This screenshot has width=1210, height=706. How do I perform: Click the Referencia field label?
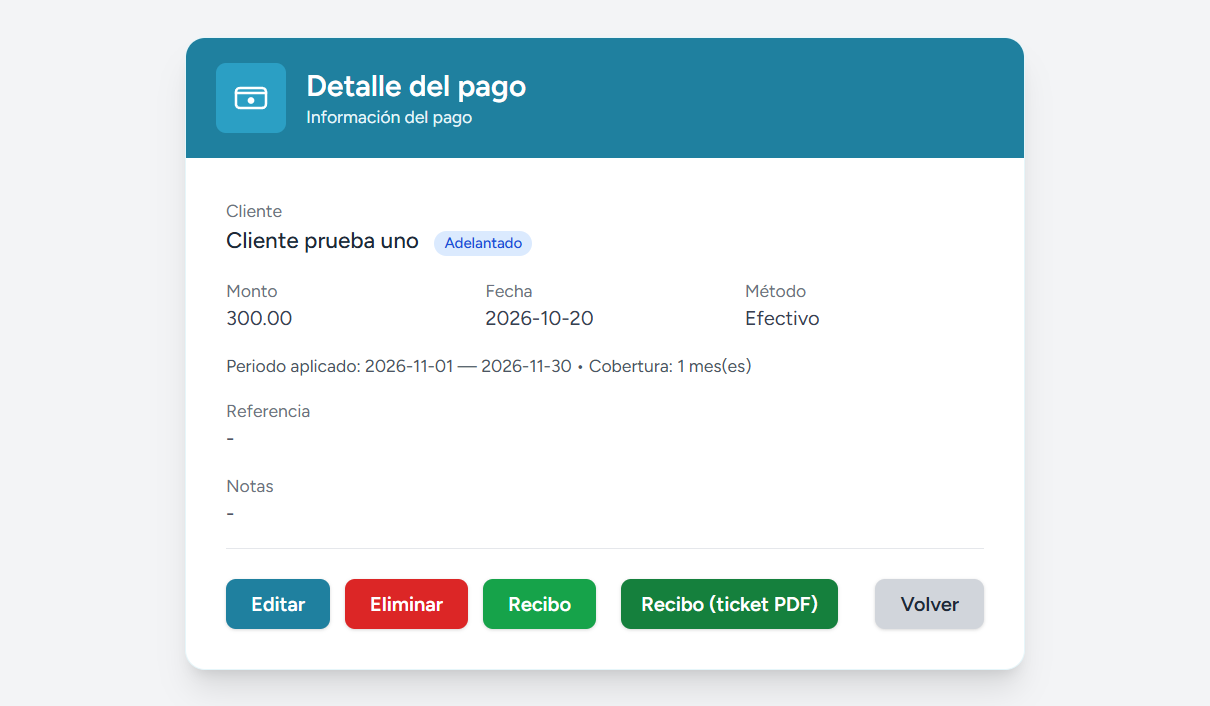click(x=268, y=411)
